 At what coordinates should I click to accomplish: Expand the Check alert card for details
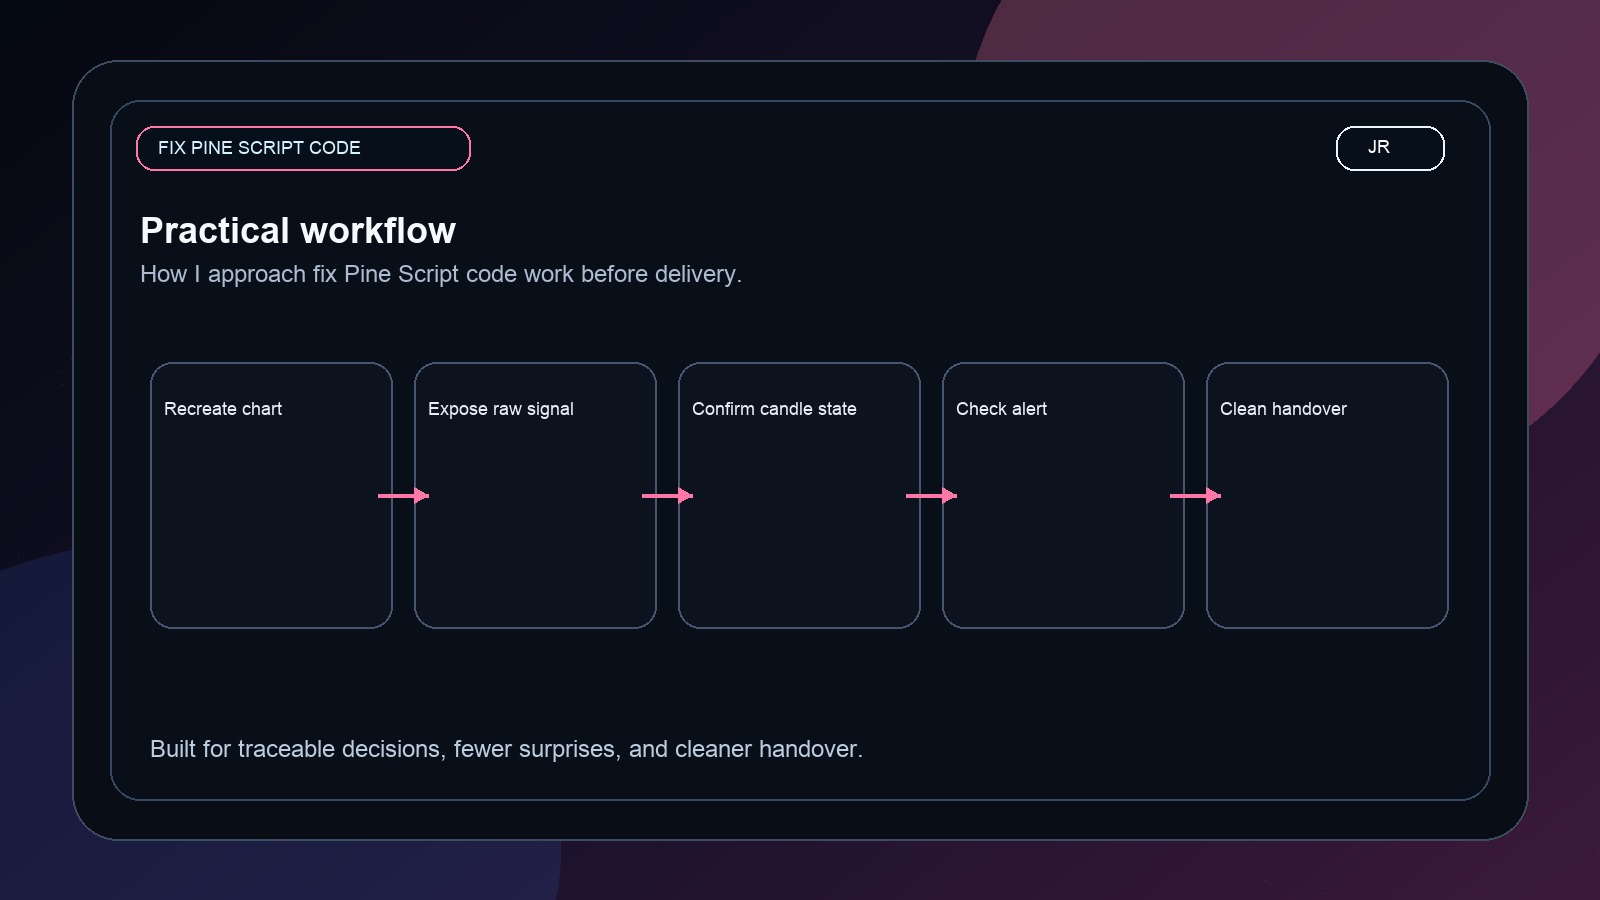pyautogui.click(x=1063, y=495)
